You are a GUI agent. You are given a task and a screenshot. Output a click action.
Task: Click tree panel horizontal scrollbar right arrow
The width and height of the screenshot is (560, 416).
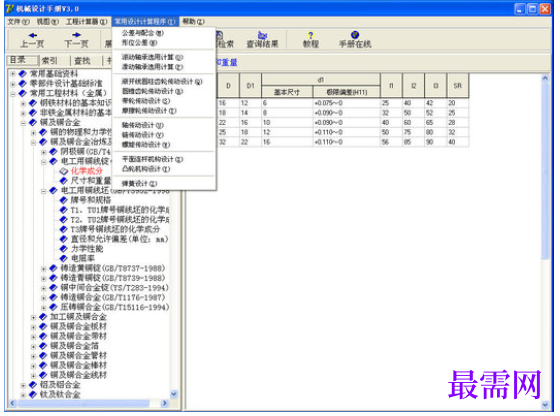164,403
